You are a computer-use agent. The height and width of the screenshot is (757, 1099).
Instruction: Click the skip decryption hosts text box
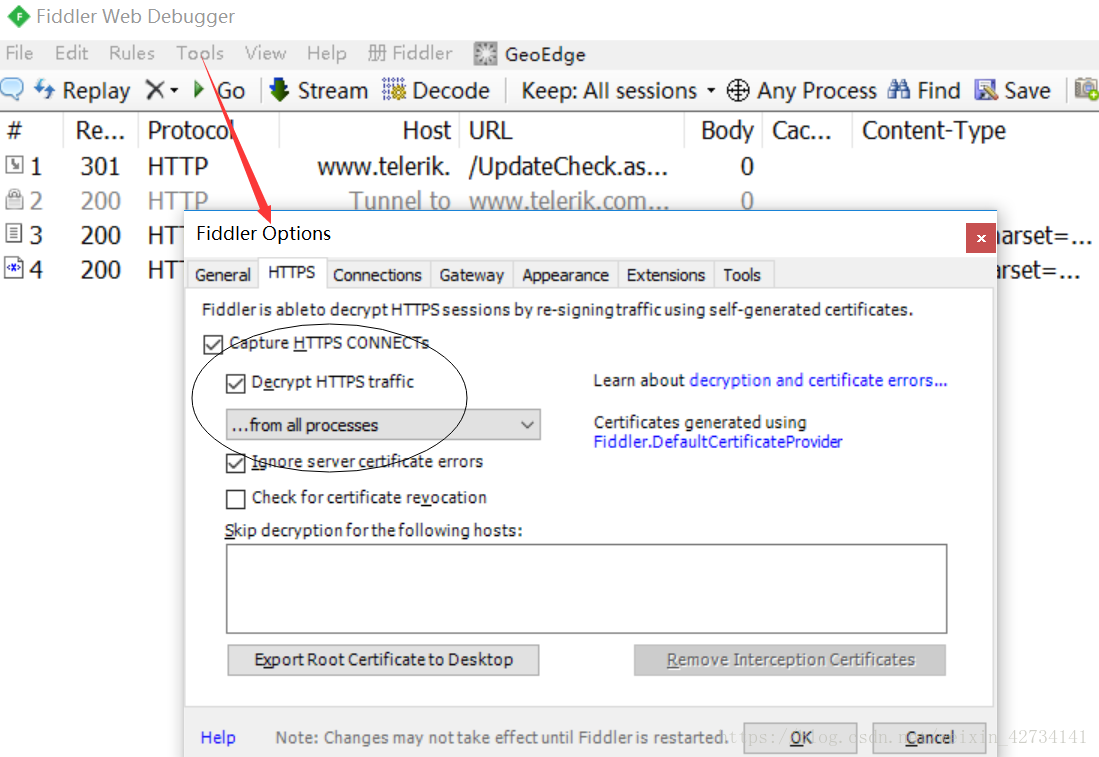pos(586,589)
